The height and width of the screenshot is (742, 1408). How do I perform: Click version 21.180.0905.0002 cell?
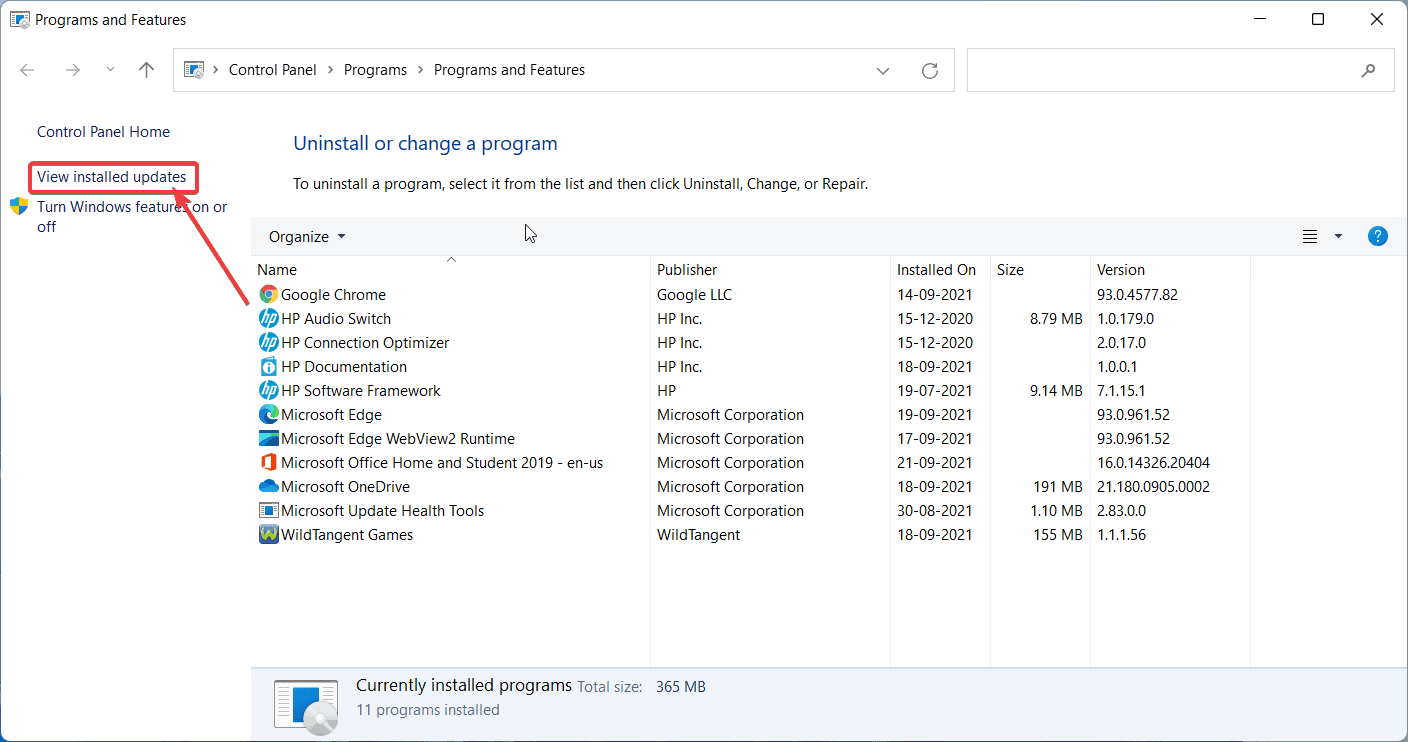[x=1153, y=486]
